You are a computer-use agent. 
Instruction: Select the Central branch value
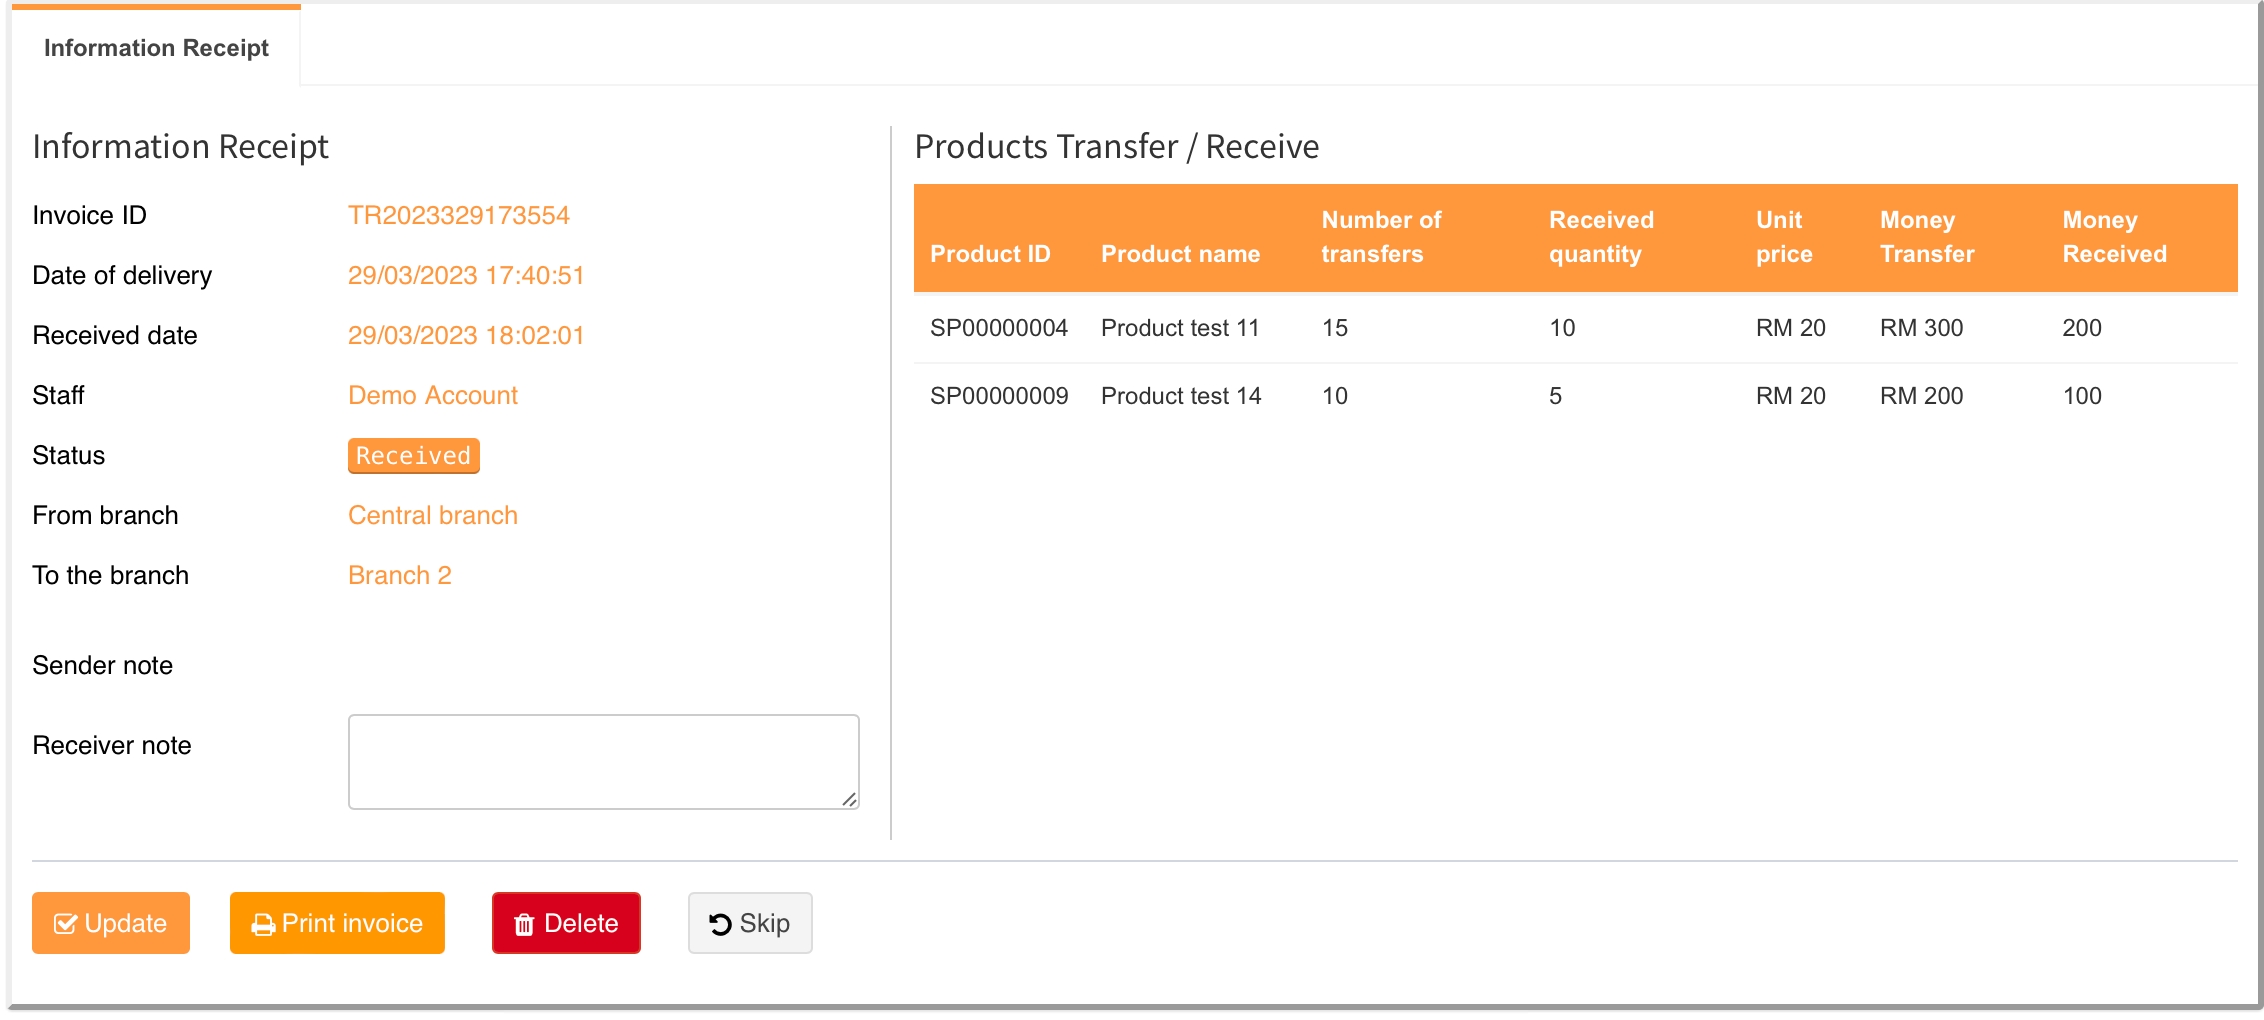(432, 515)
